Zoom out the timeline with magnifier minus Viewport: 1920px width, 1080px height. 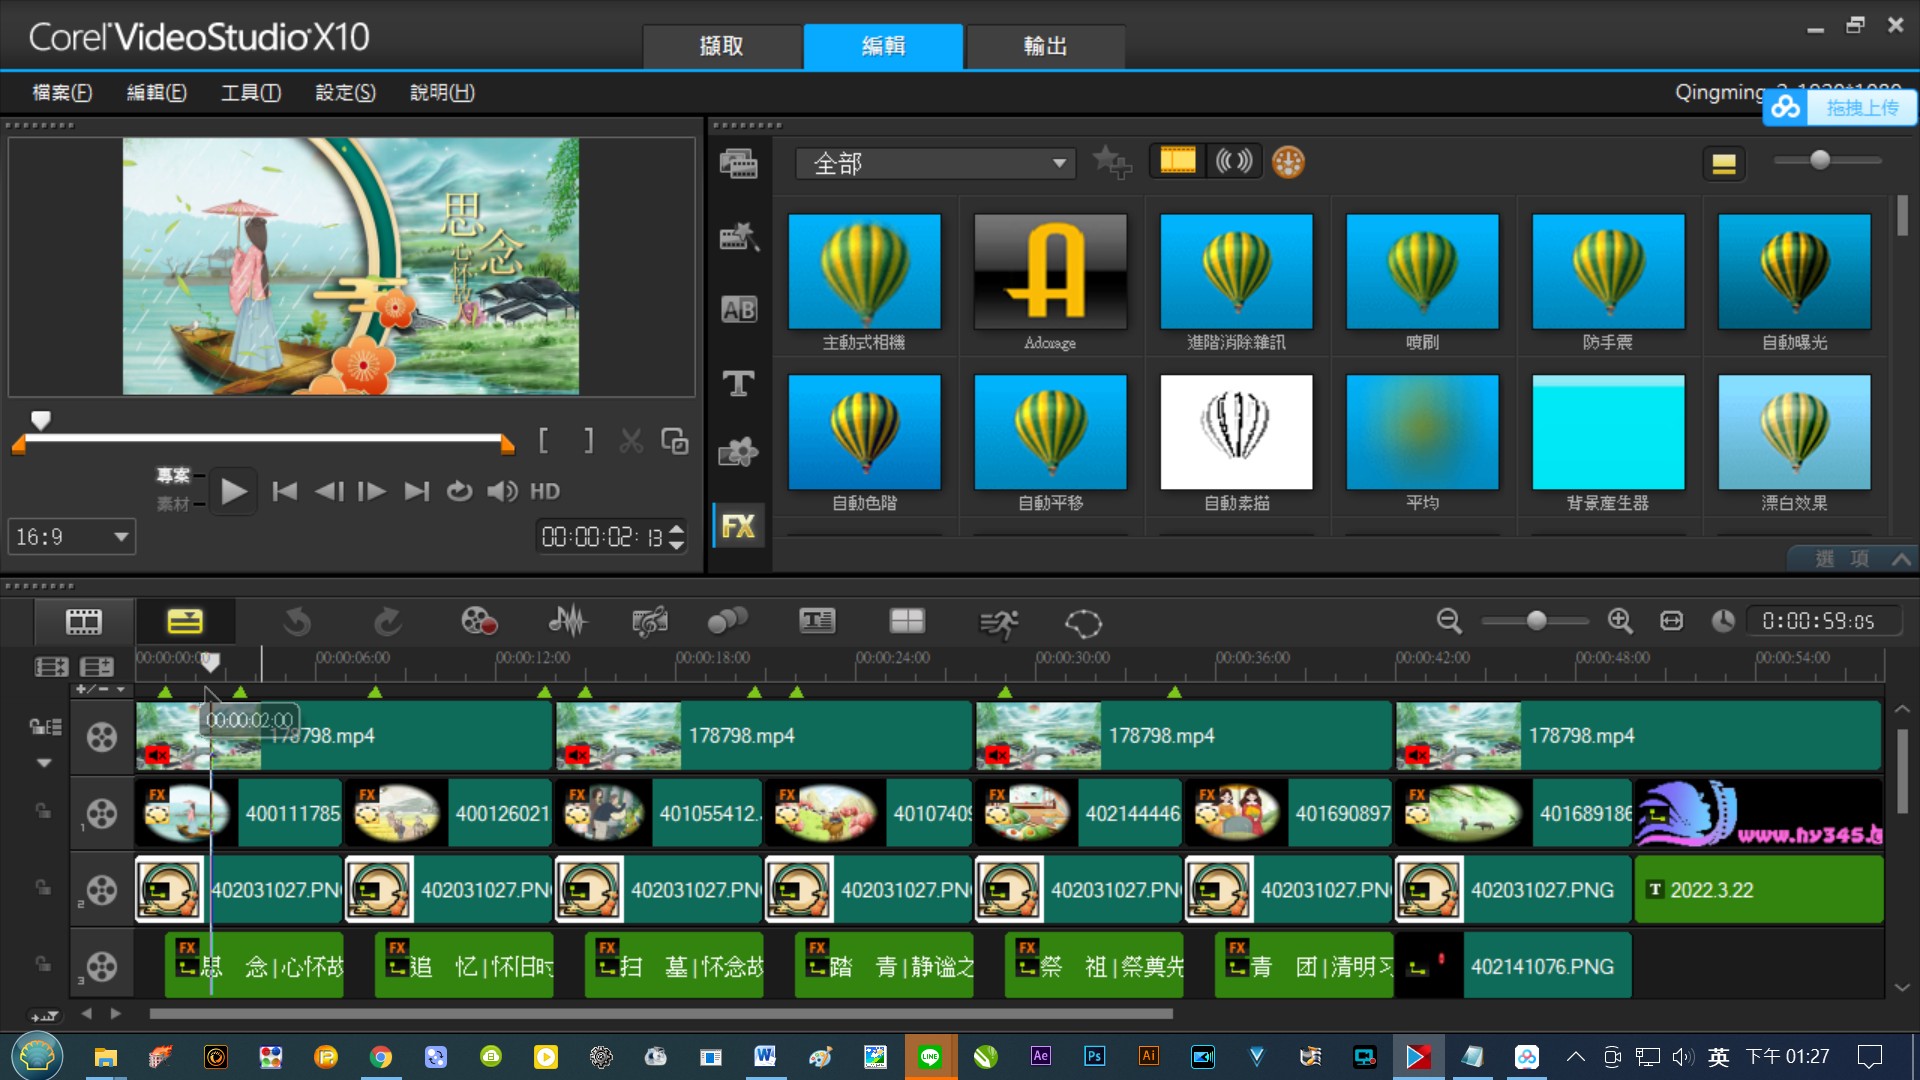pos(1449,621)
